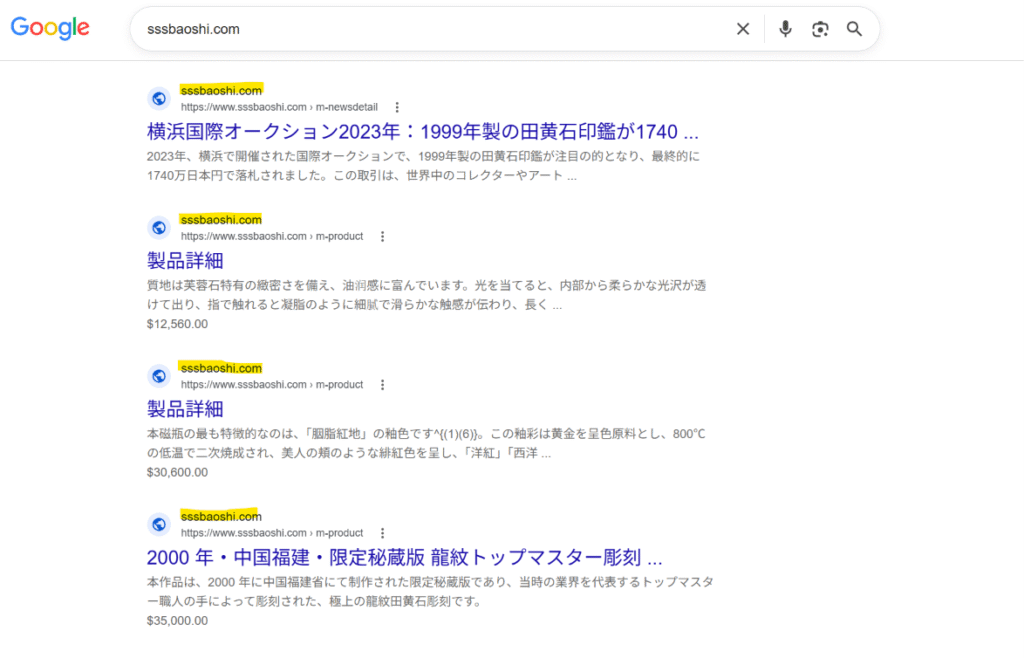
Task: Click globe favicon of the $12,560.00 result
Action: (159, 228)
